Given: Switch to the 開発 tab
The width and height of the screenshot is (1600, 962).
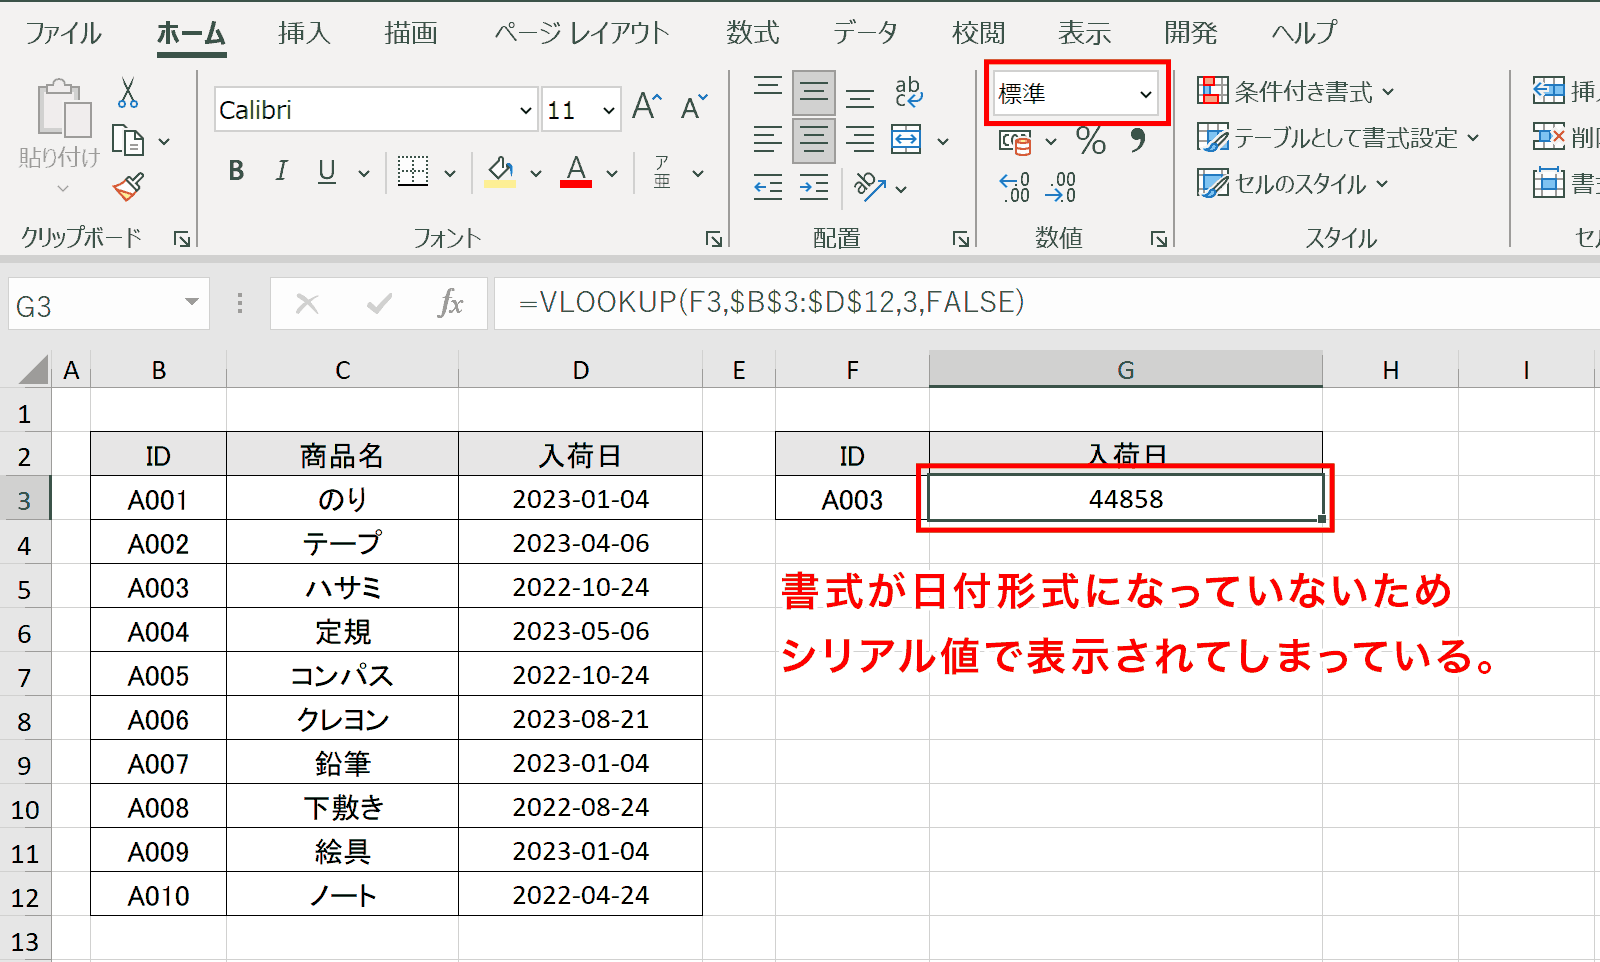Looking at the screenshot, I should point(1190,33).
